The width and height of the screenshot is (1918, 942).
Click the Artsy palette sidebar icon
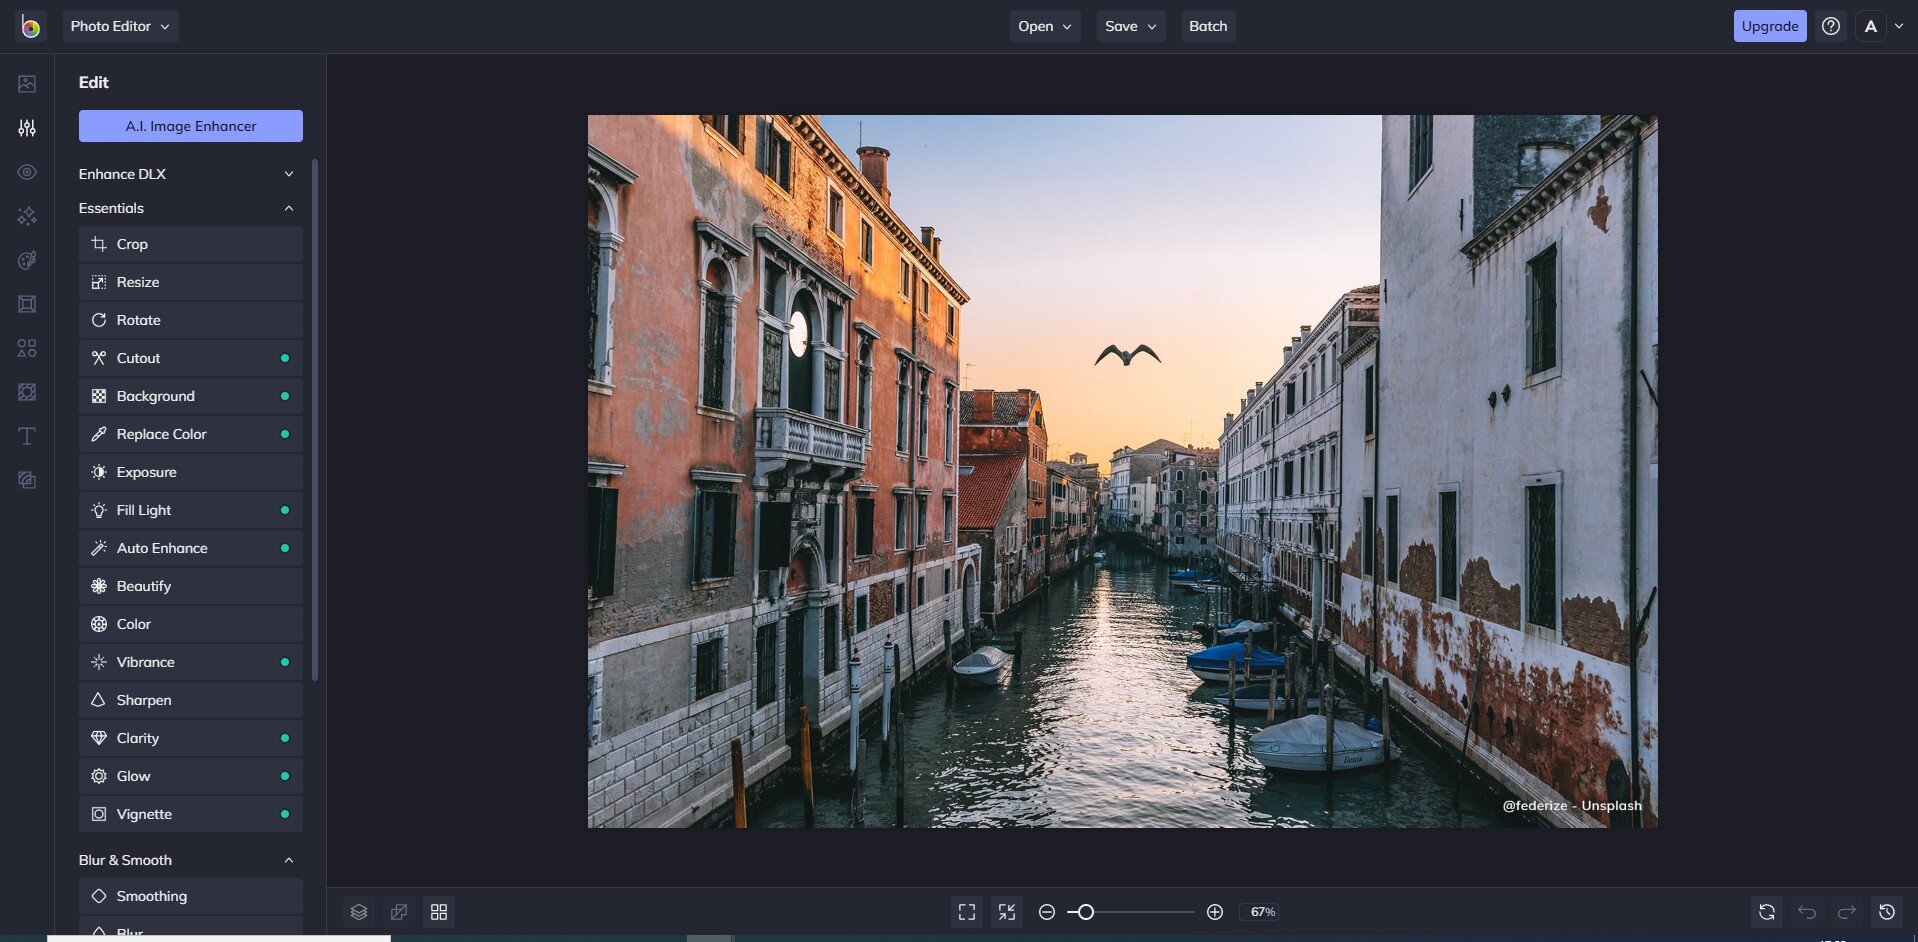tap(27, 260)
